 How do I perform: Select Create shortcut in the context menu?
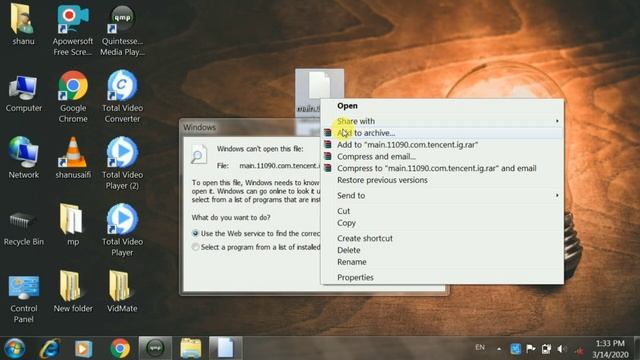(x=442, y=238)
